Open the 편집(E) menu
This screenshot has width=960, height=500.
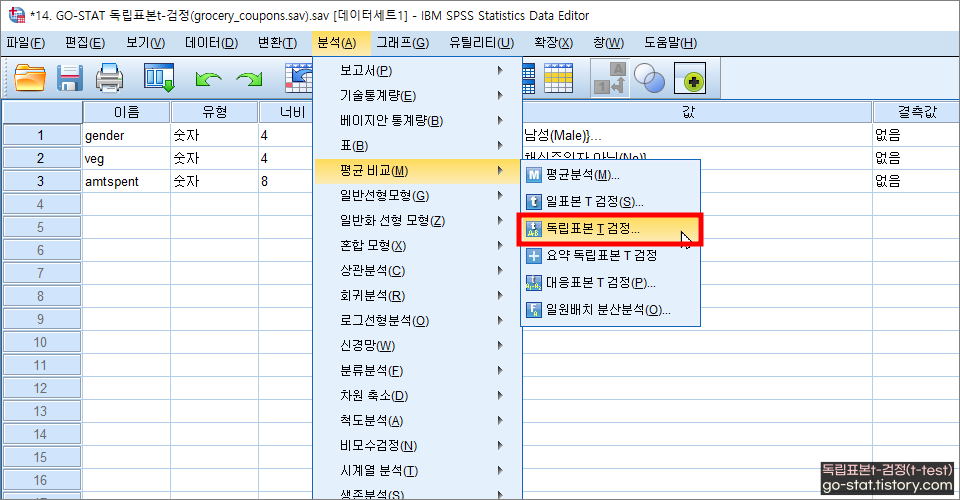tap(85, 43)
